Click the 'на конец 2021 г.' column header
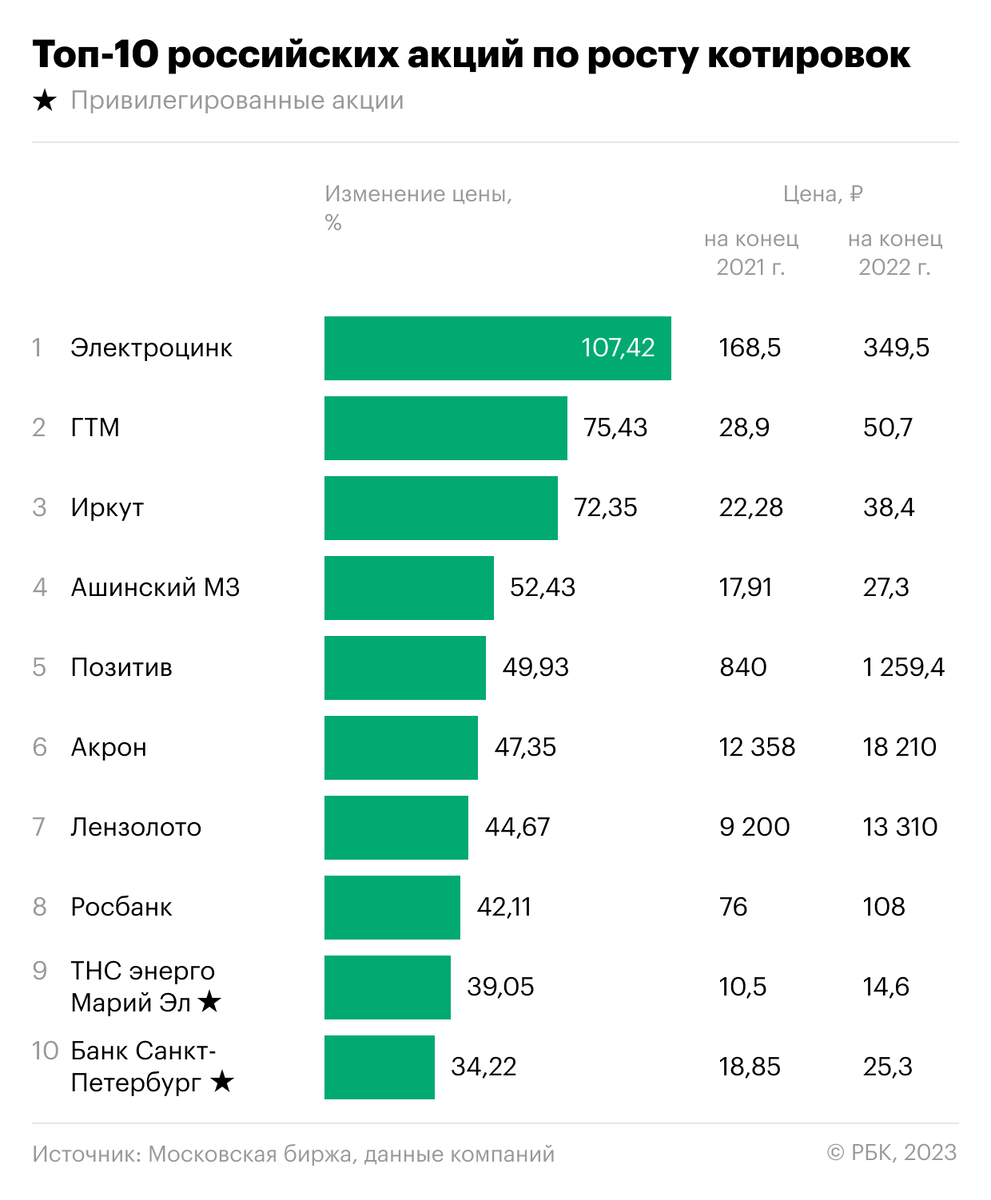991x1200 pixels. click(751, 253)
